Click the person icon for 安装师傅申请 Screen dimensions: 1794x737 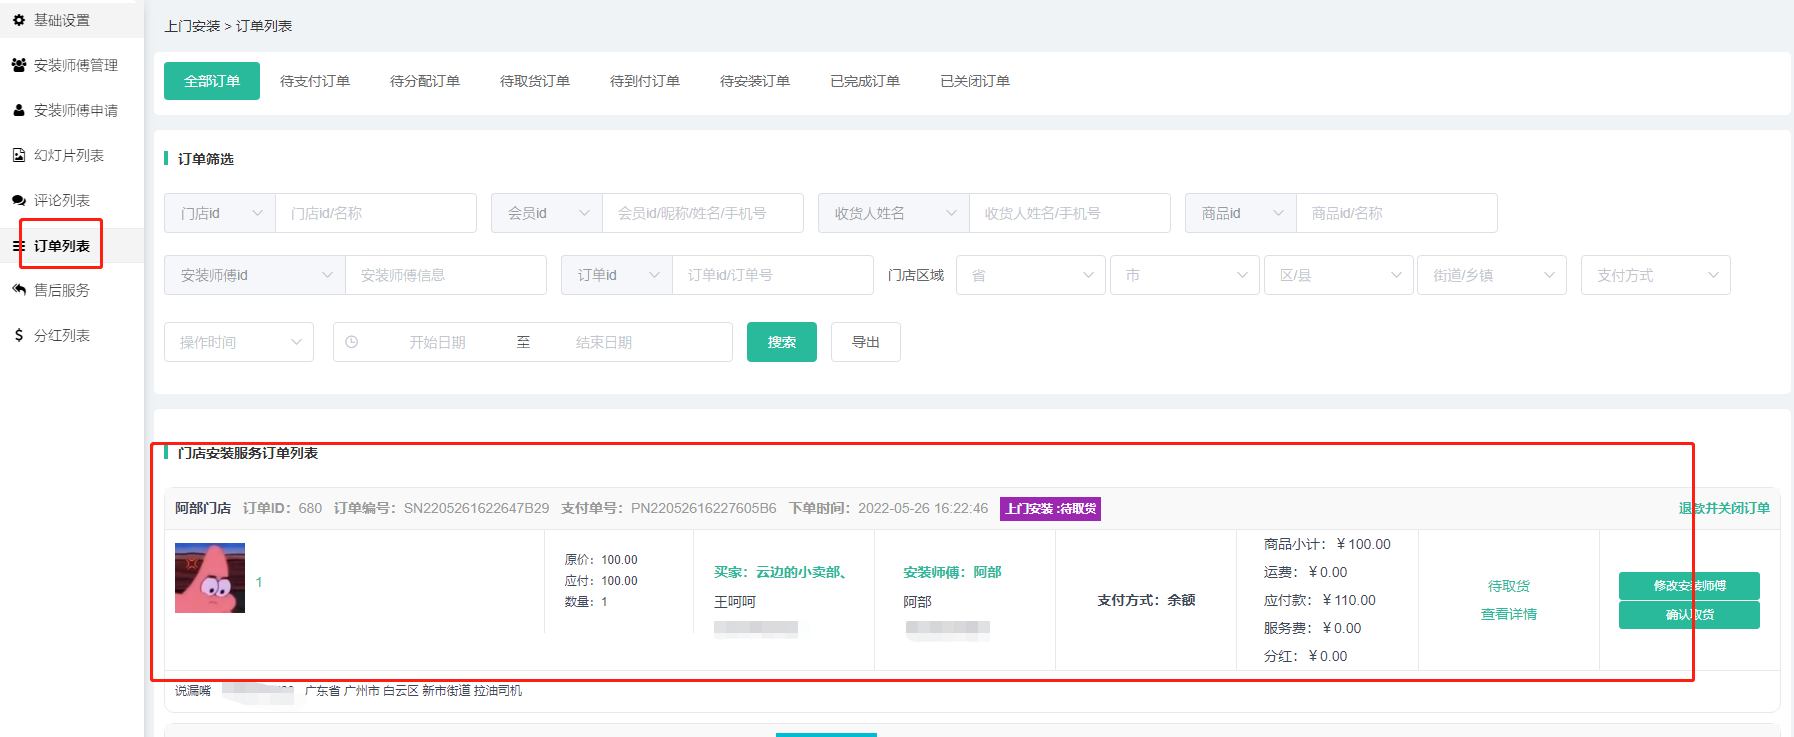[x=19, y=110]
